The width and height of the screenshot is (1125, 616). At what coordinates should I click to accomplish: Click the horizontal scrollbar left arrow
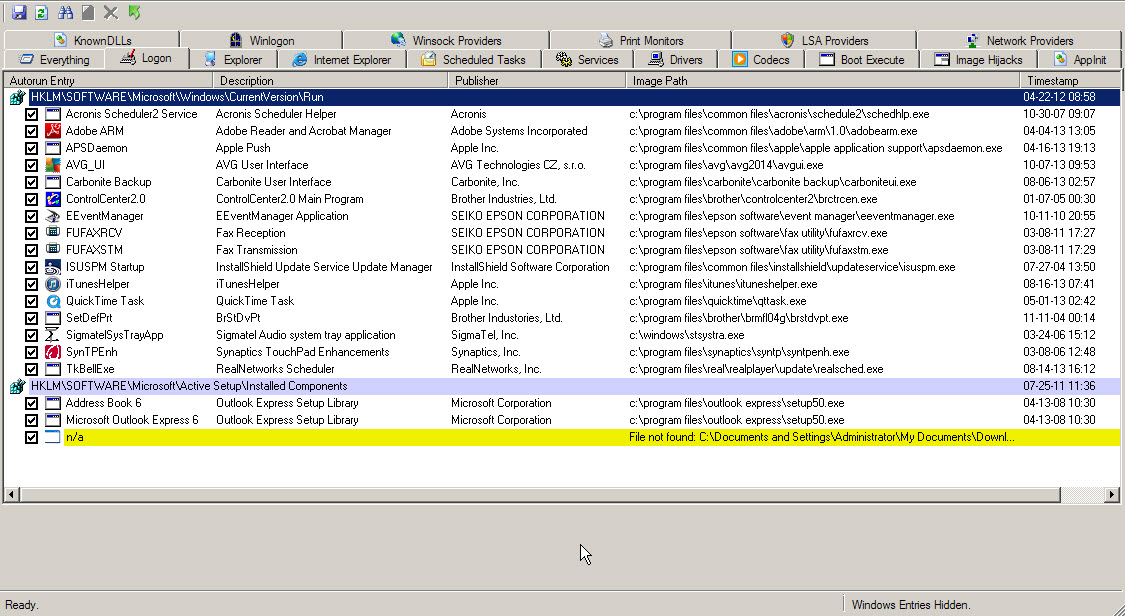click(x=11, y=494)
